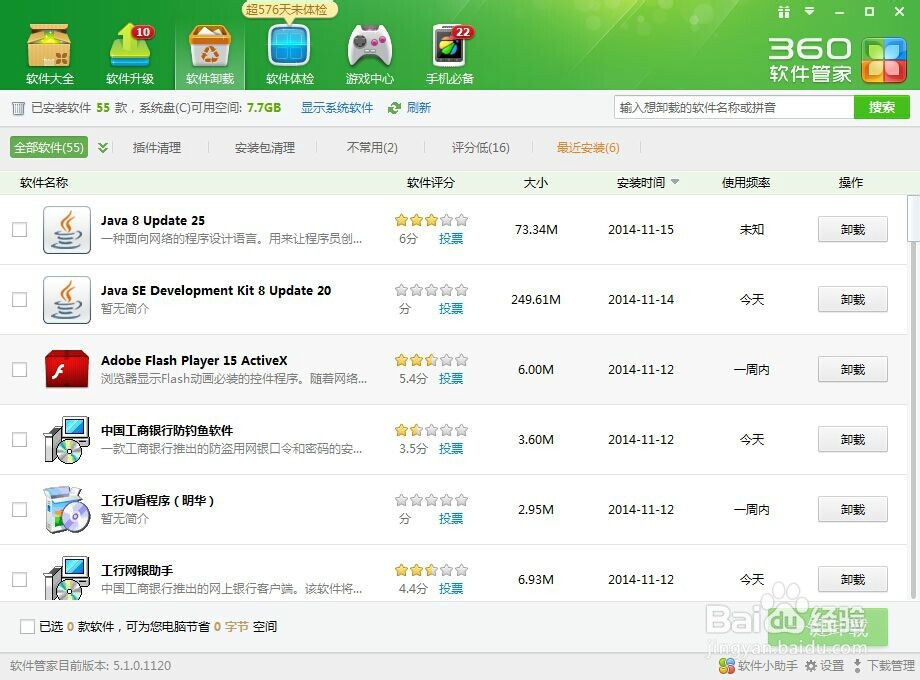Open the title bar main menu dropdown arrow

tap(810, 11)
